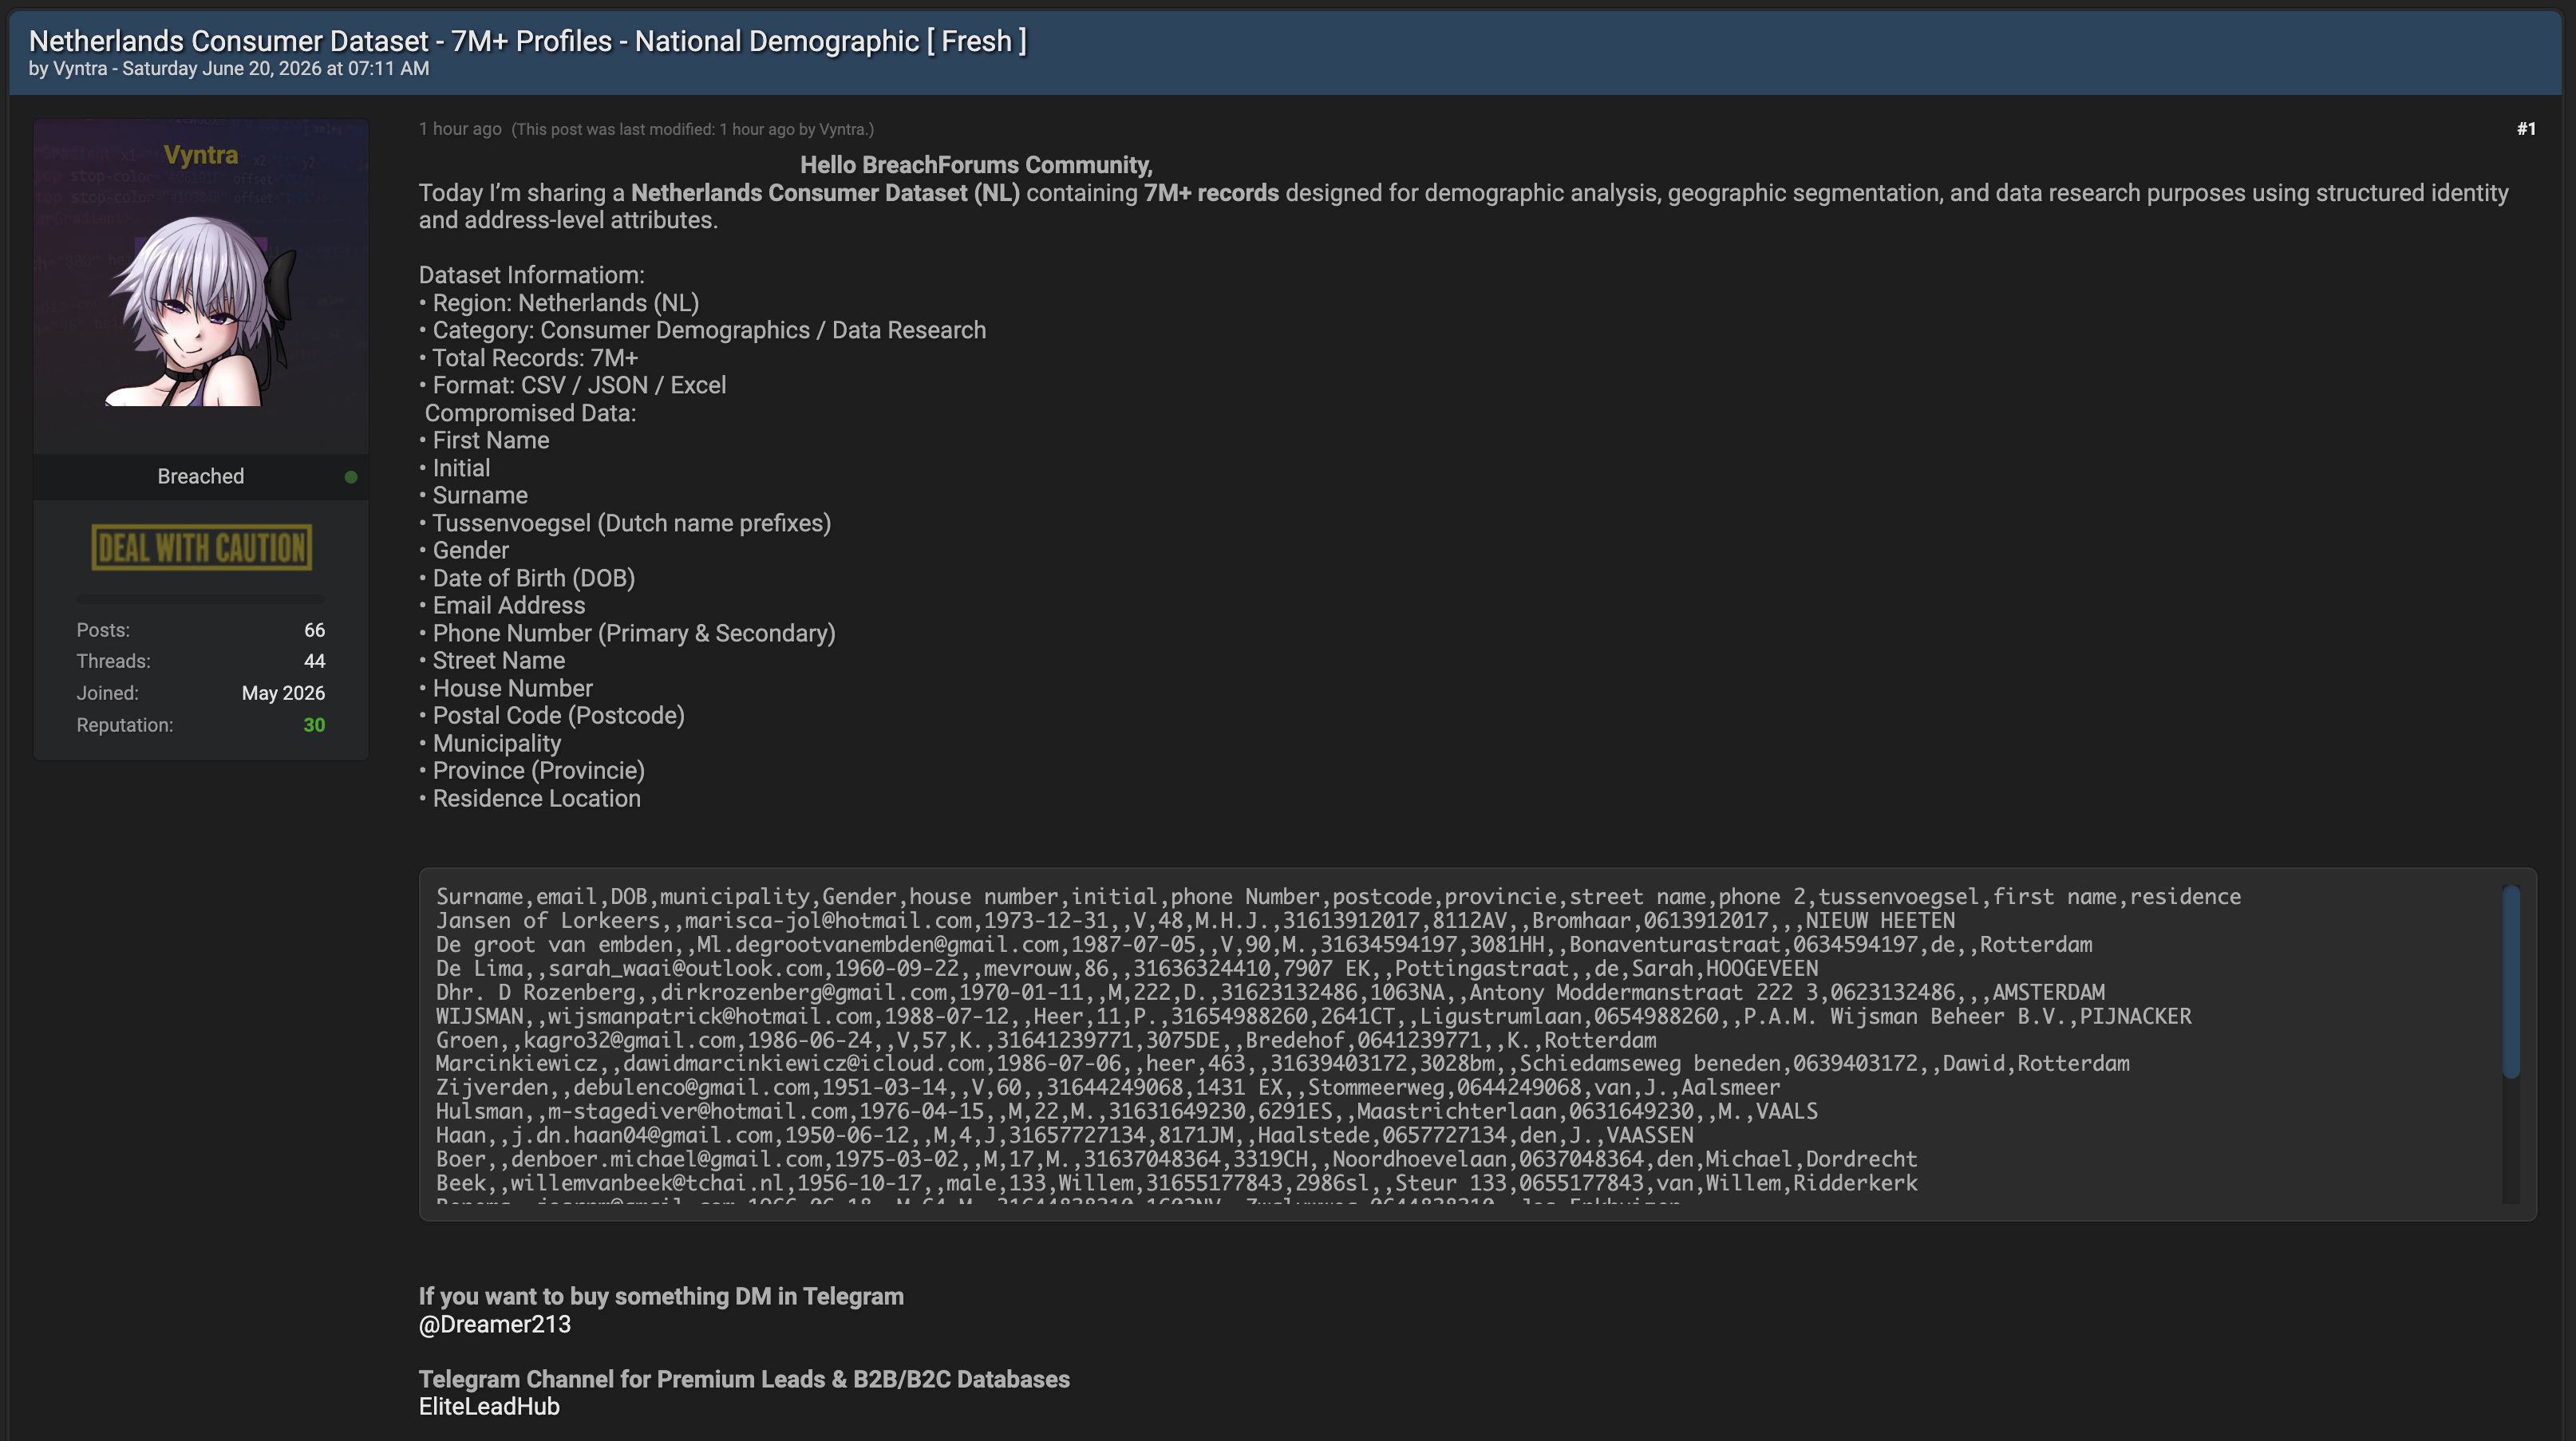Viewport: 2576px width, 1441px height.
Task: Click the 'by Vyntra - Saturday June 20, 2026' byline
Action: point(229,69)
